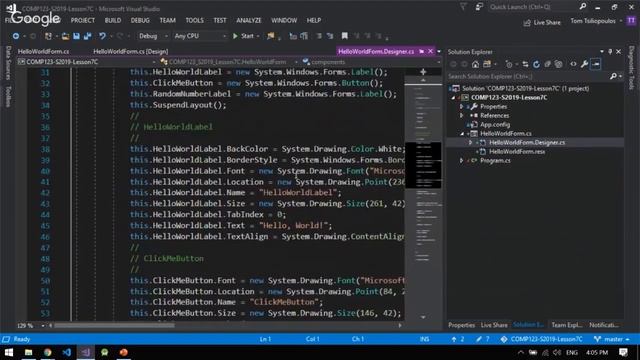Expand the Program.cs node
640x360 pixels.
pos(462,160)
